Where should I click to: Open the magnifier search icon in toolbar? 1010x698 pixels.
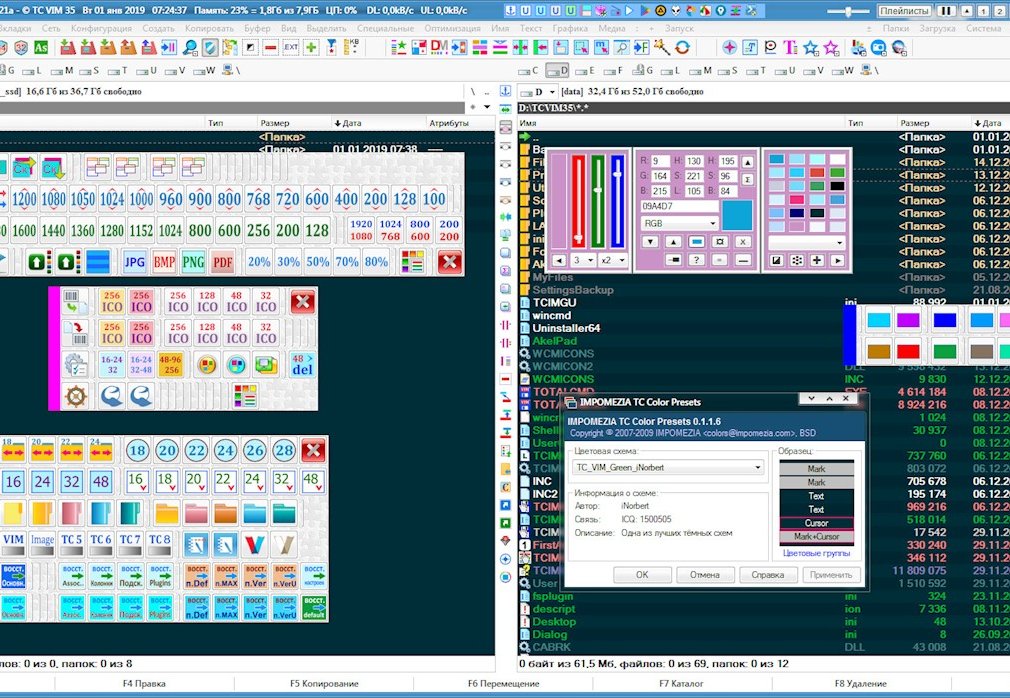coord(190,48)
